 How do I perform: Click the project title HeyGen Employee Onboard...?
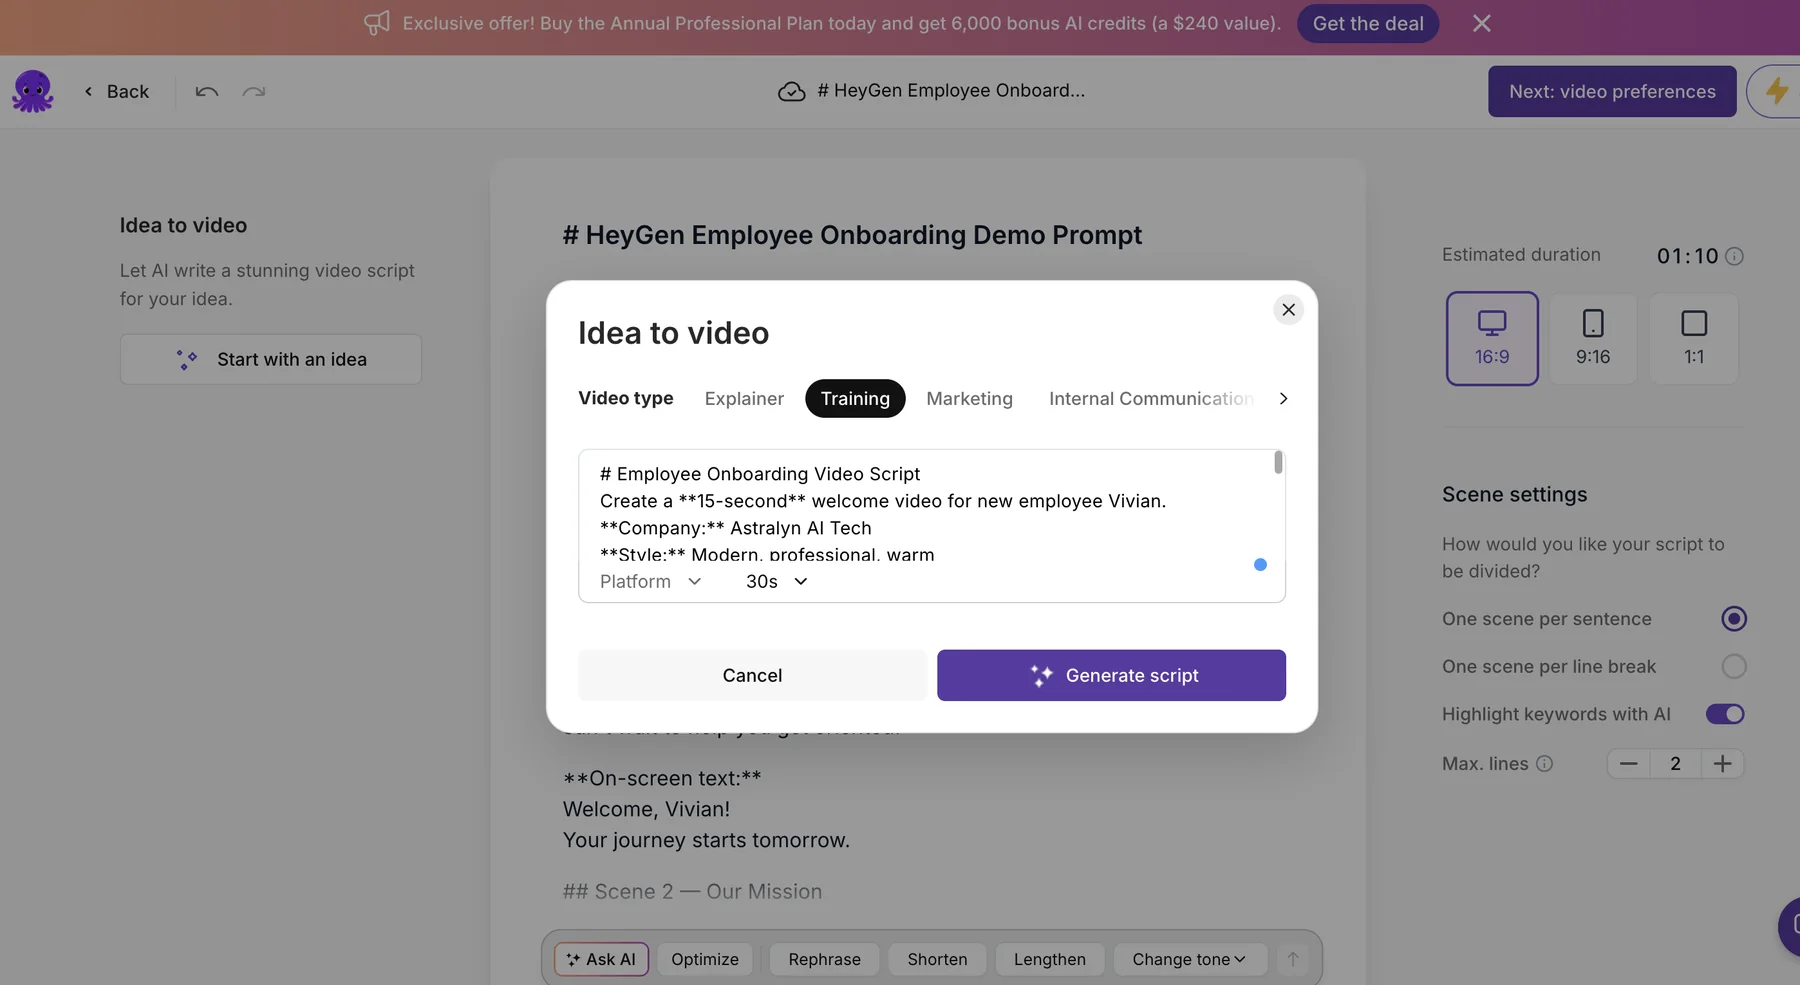(x=950, y=91)
